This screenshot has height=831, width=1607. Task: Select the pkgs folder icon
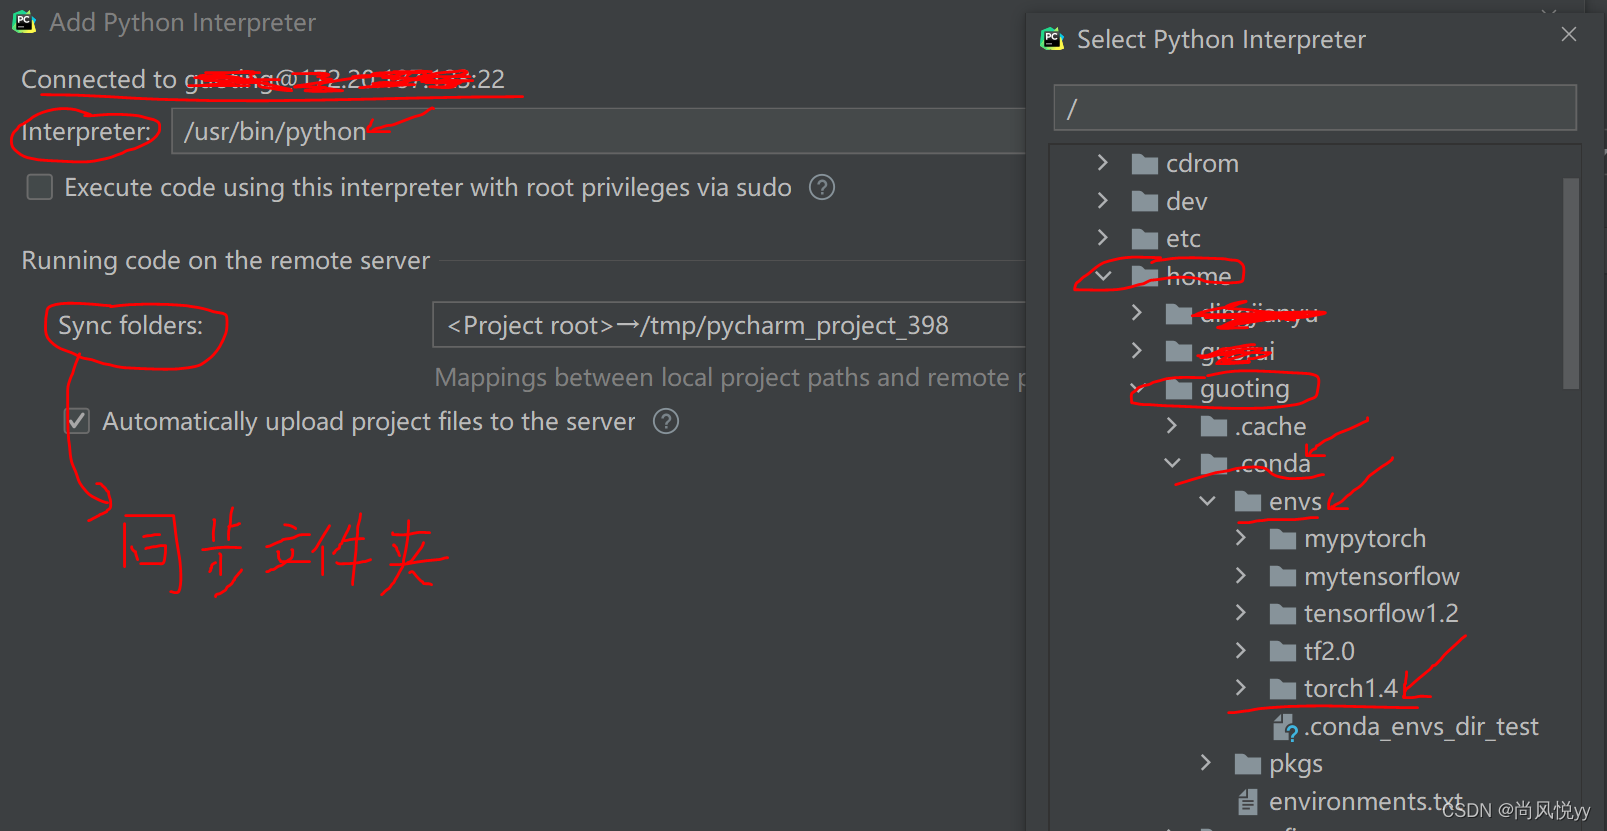tap(1248, 765)
